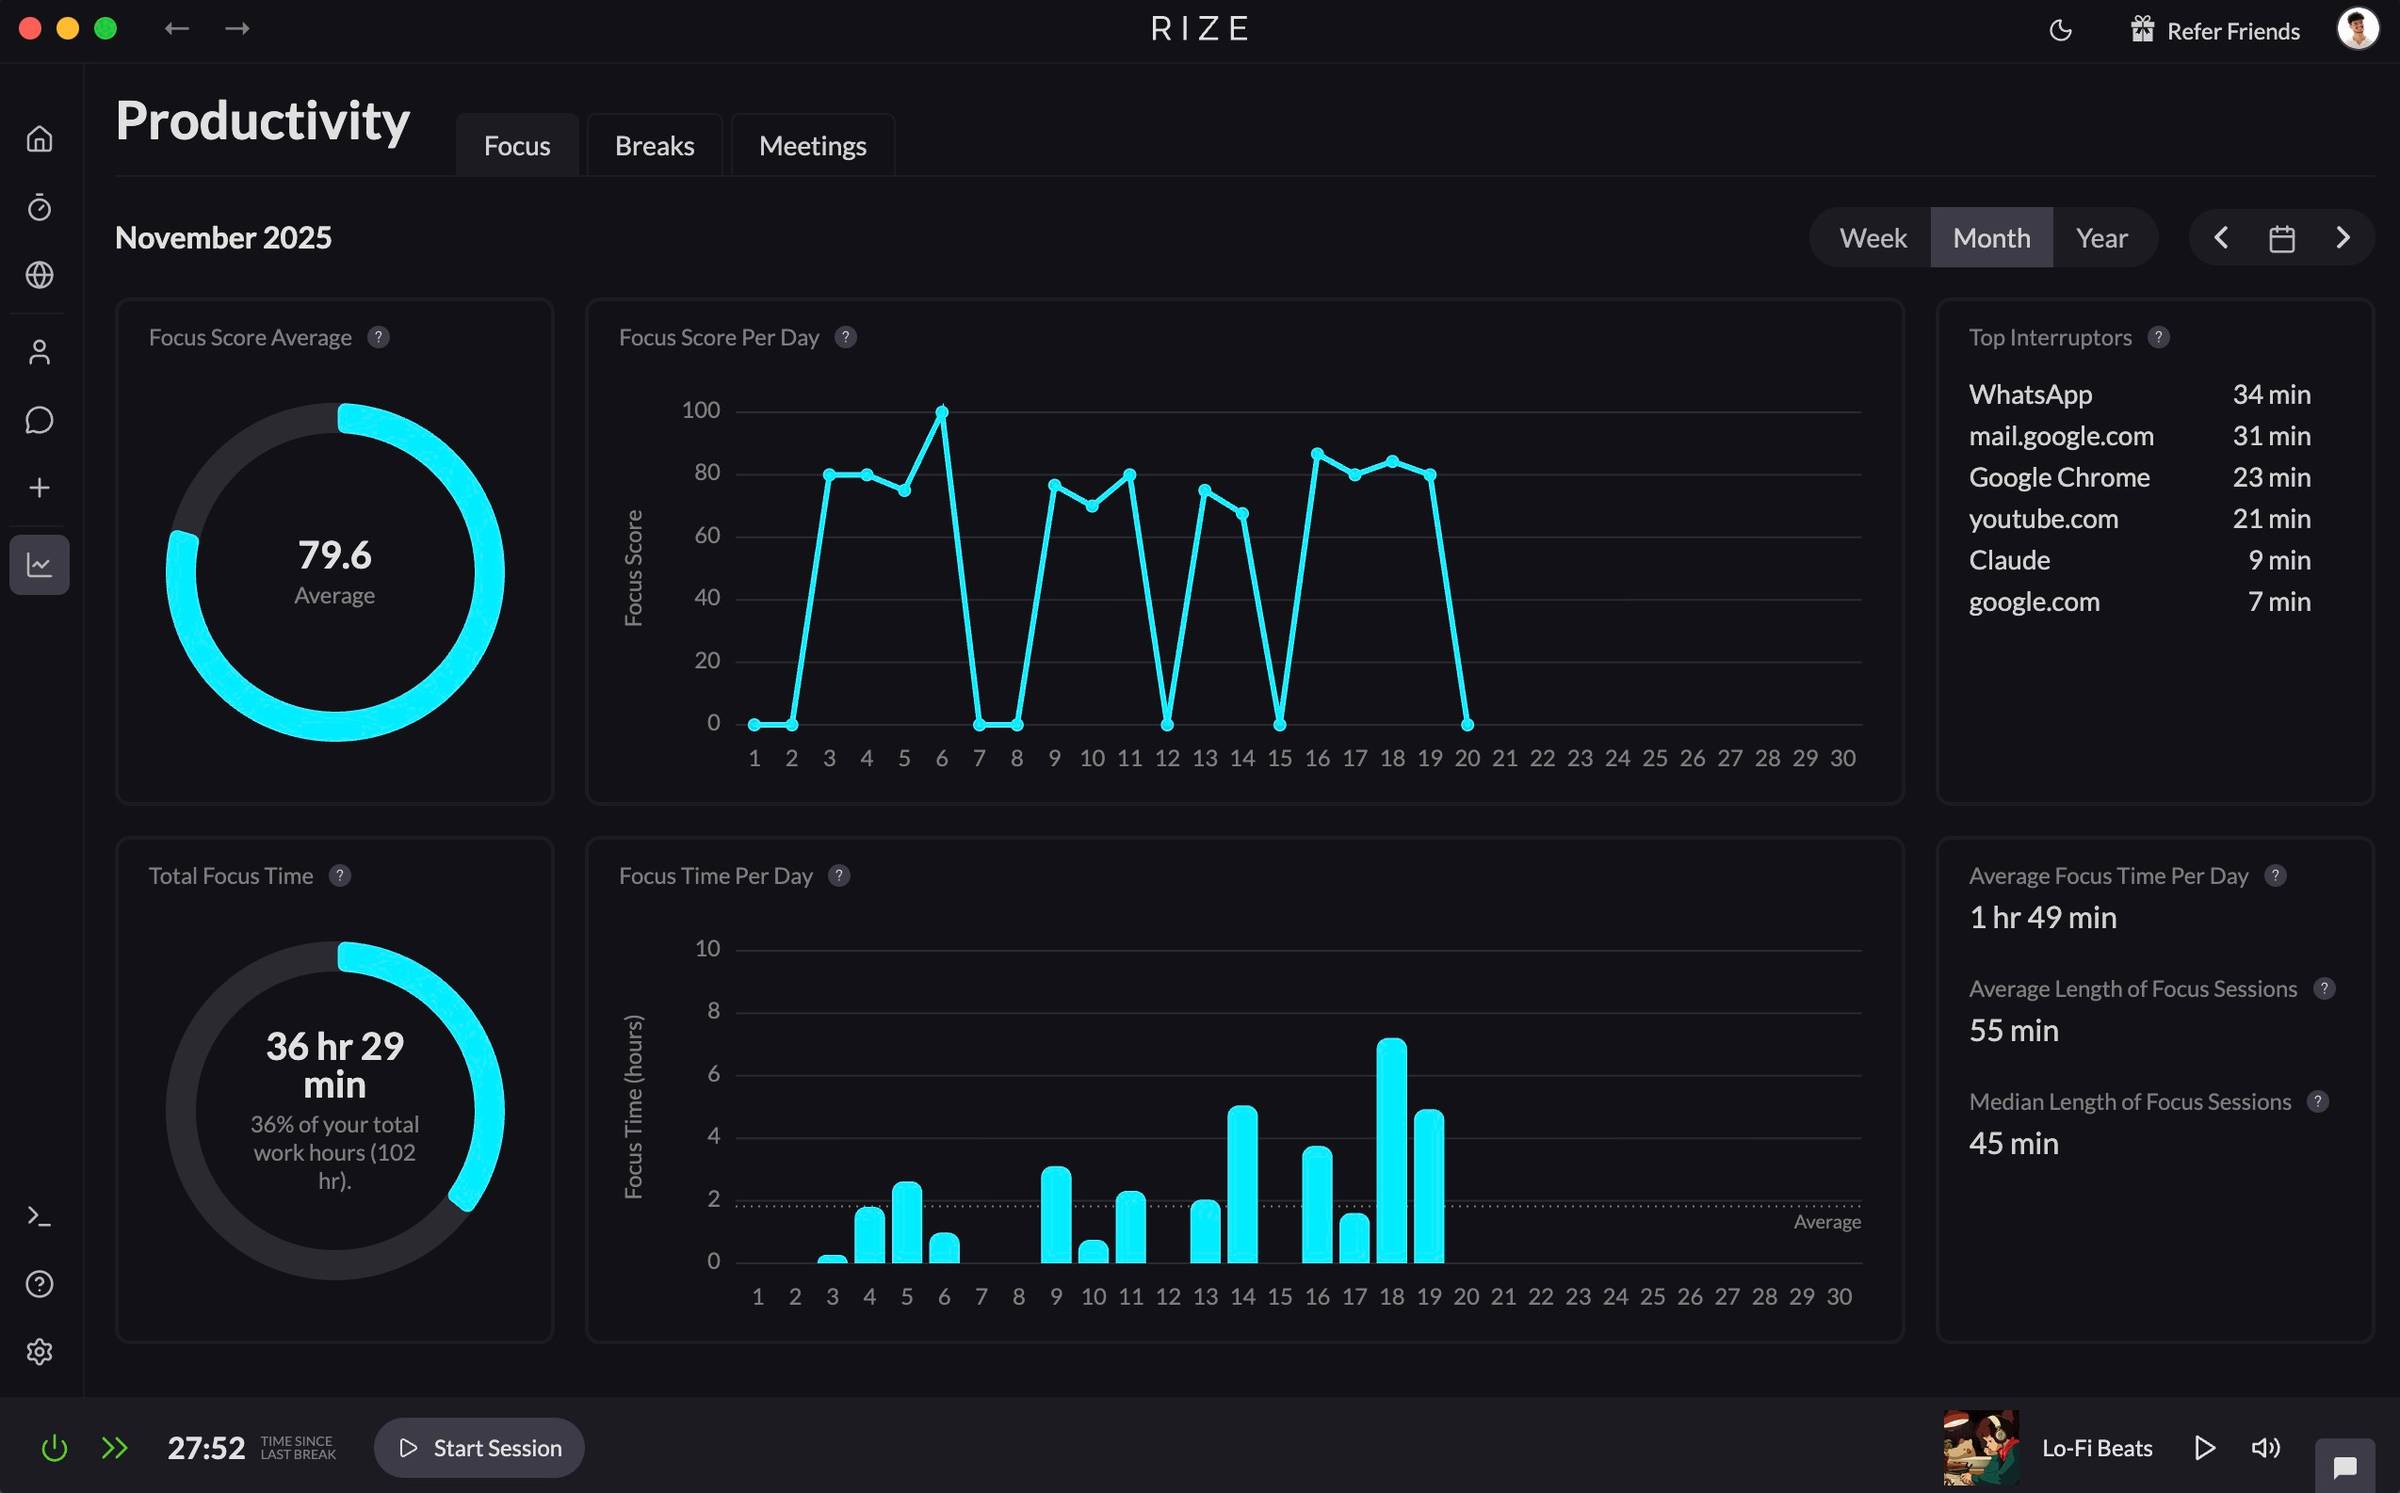Click the Start Session button
2400x1493 pixels.
click(479, 1447)
